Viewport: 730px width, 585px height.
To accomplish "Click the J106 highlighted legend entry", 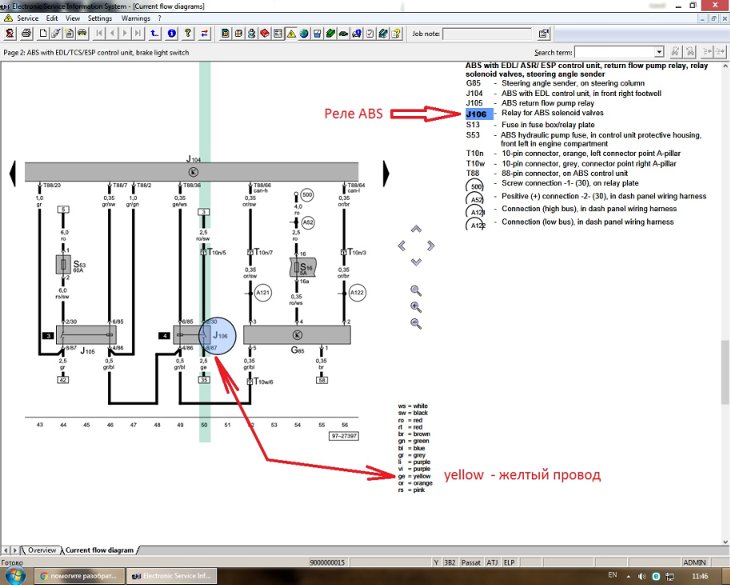I will (x=479, y=114).
